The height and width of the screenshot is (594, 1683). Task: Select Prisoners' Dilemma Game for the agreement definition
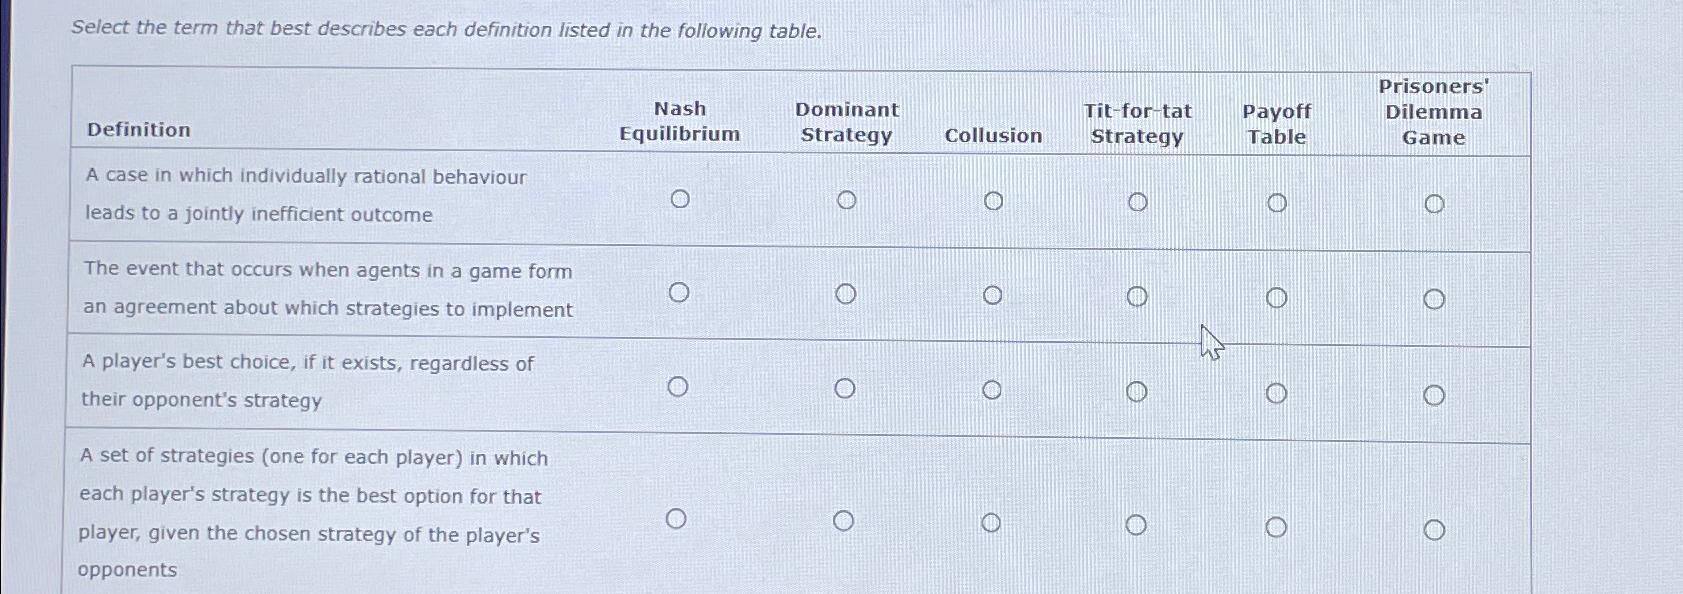(1436, 297)
